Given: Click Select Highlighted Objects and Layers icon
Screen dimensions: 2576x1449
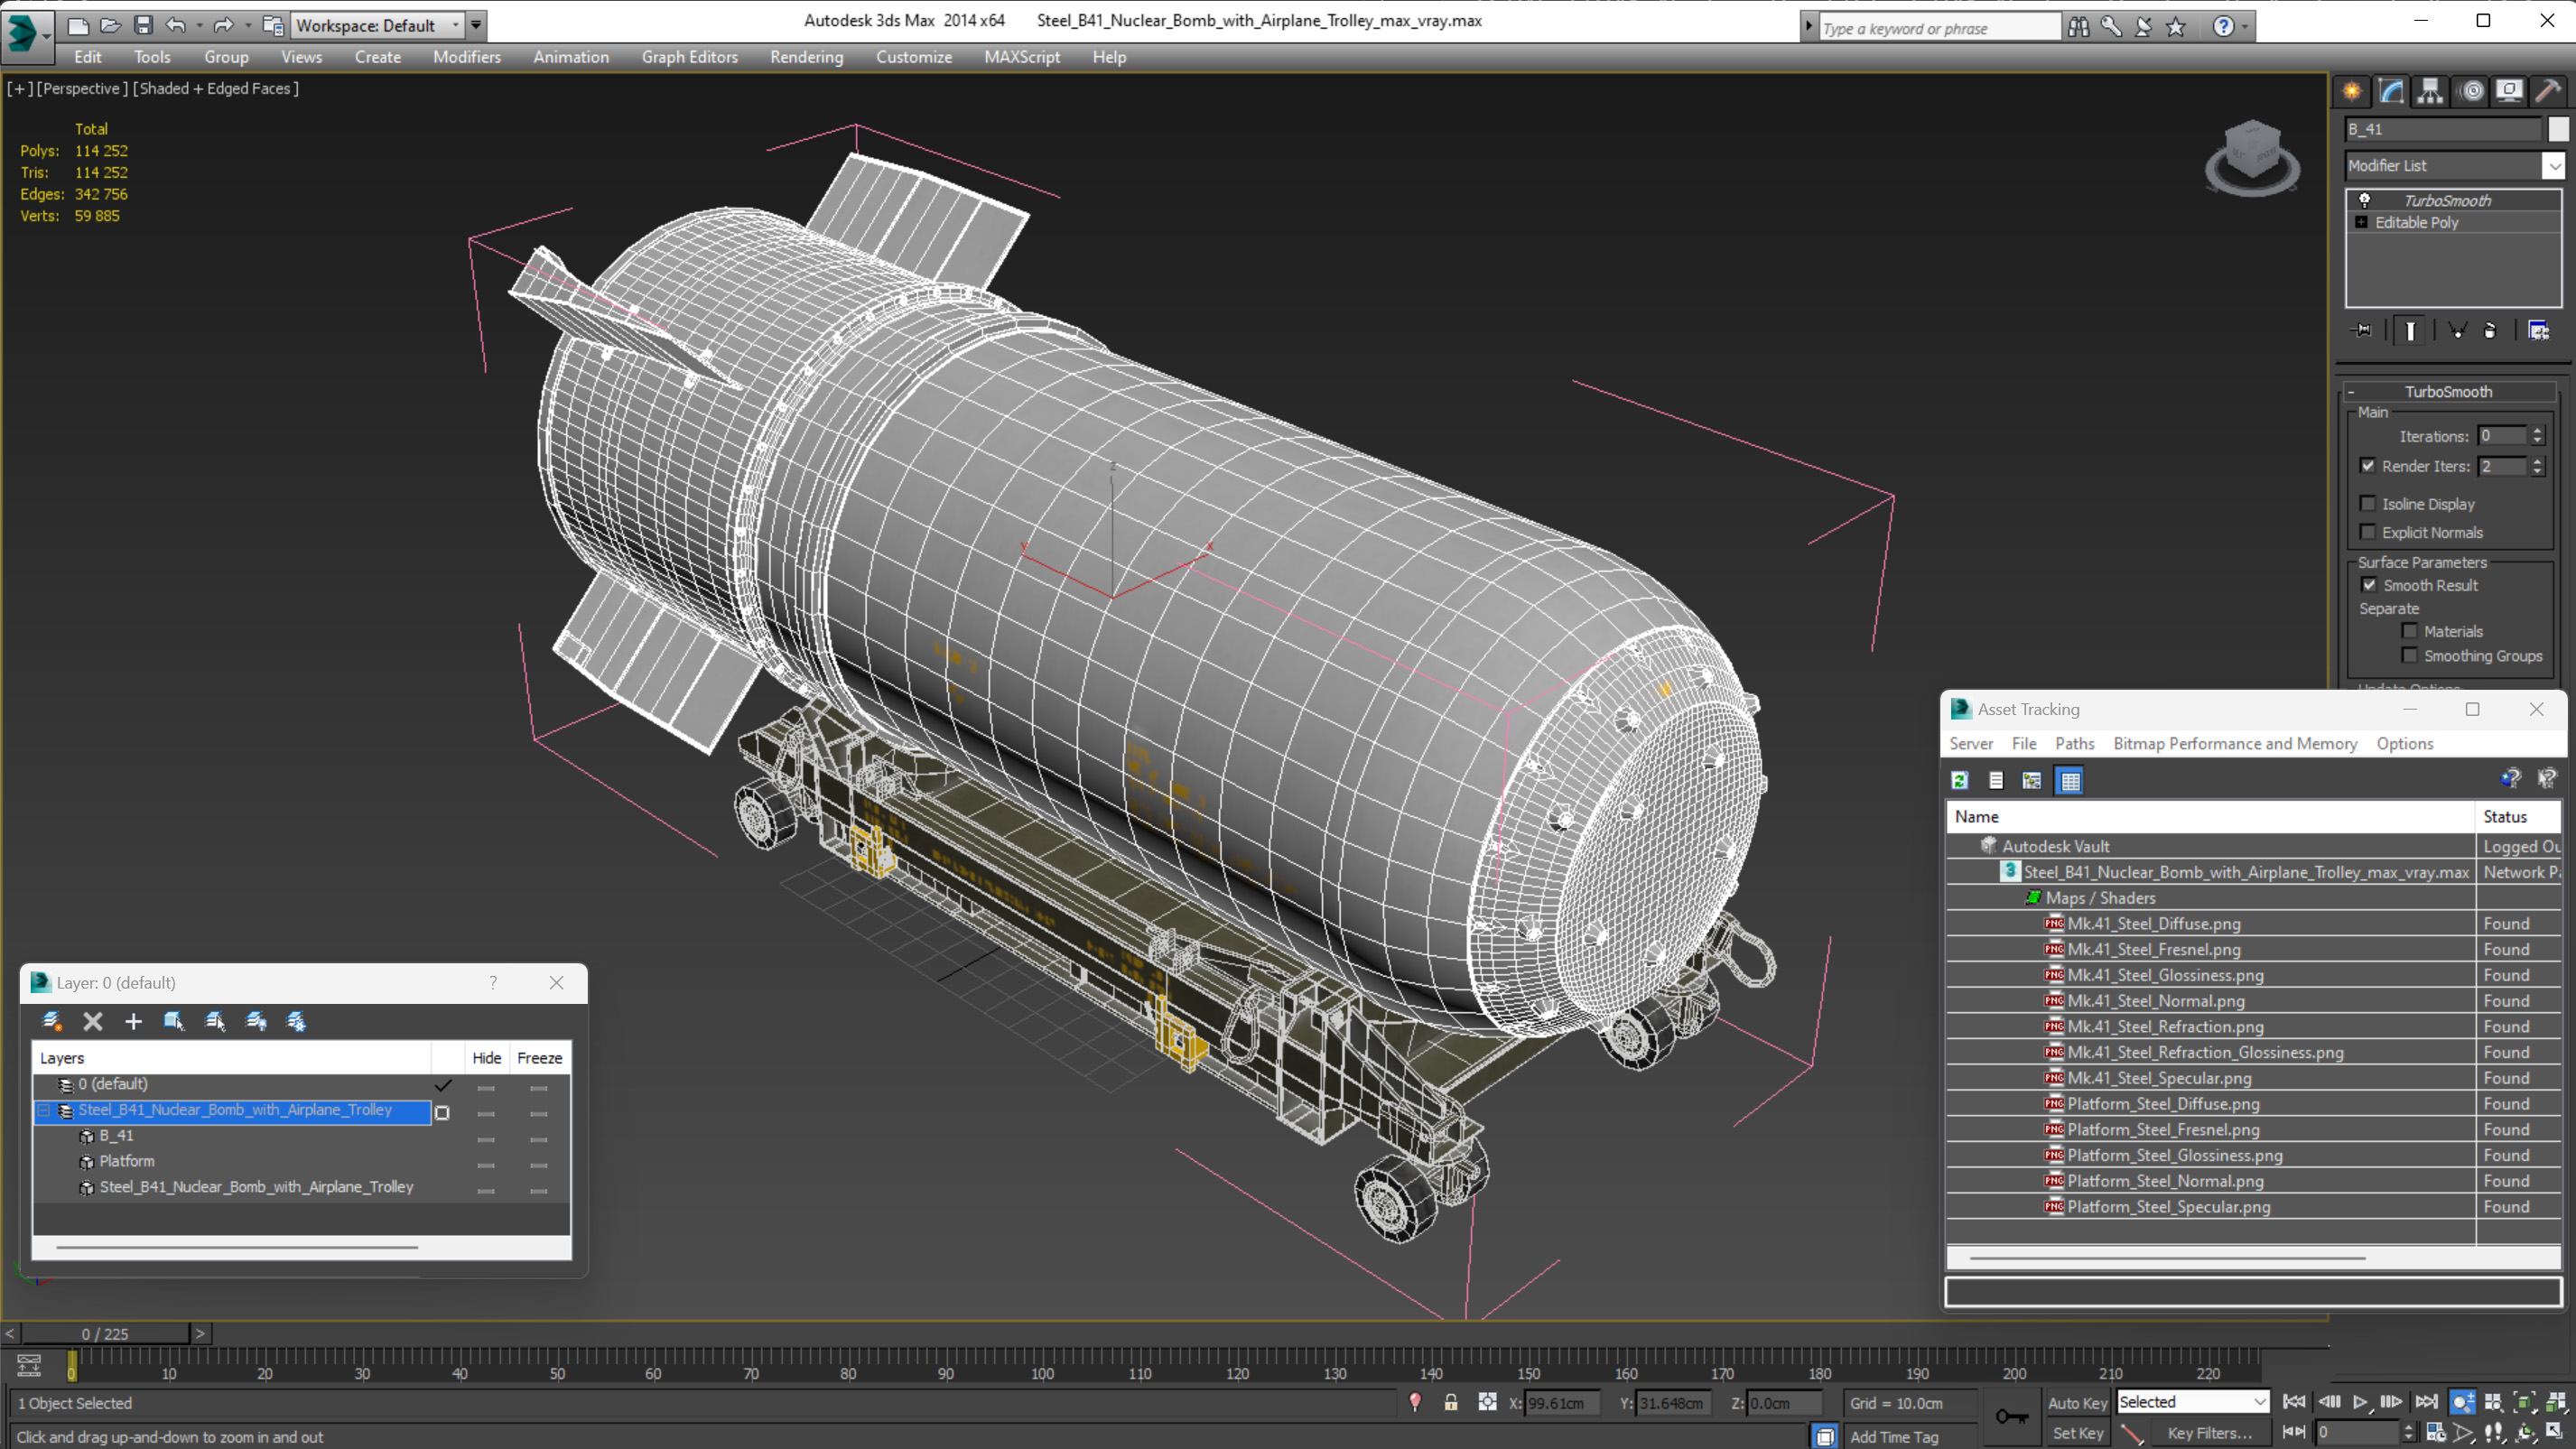Looking at the screenshot, I should (x=174, y=1021).
